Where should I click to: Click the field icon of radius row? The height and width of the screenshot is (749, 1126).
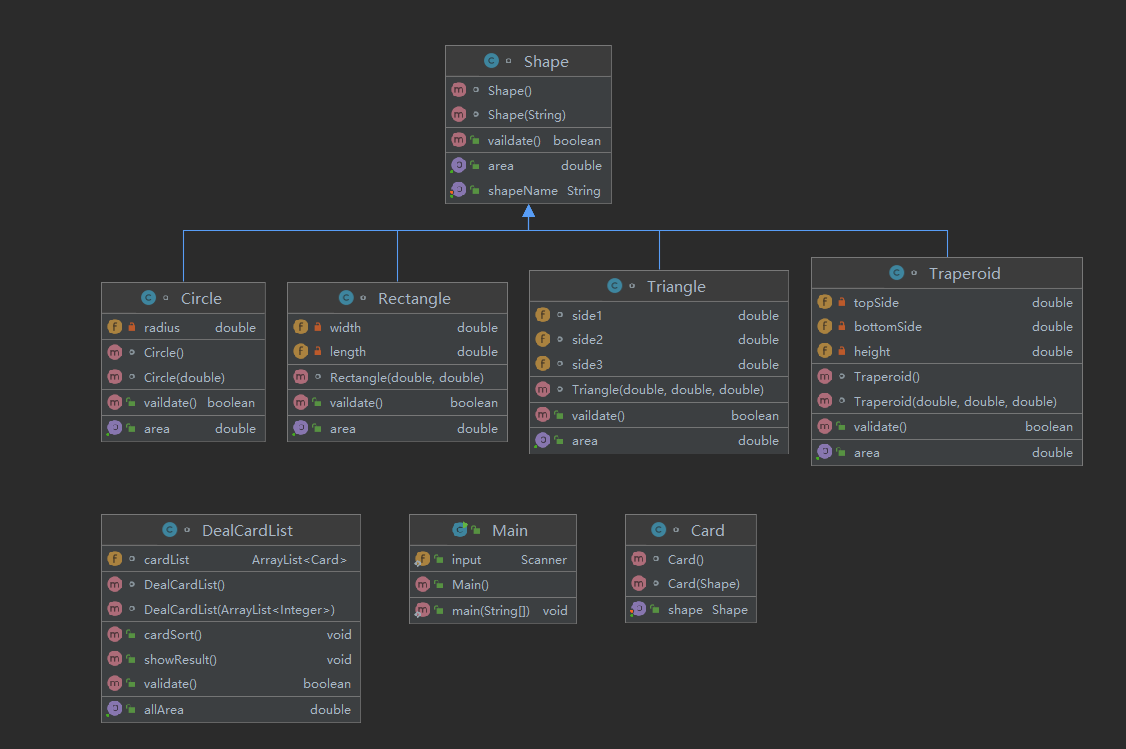[x=115, y=327]
